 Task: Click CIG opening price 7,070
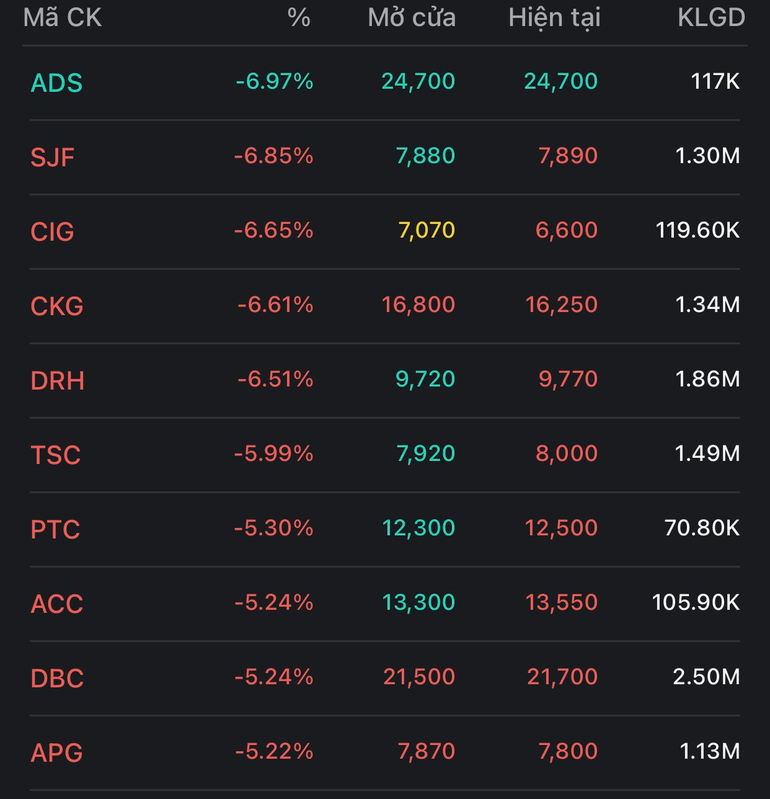[x=426, y=231]
